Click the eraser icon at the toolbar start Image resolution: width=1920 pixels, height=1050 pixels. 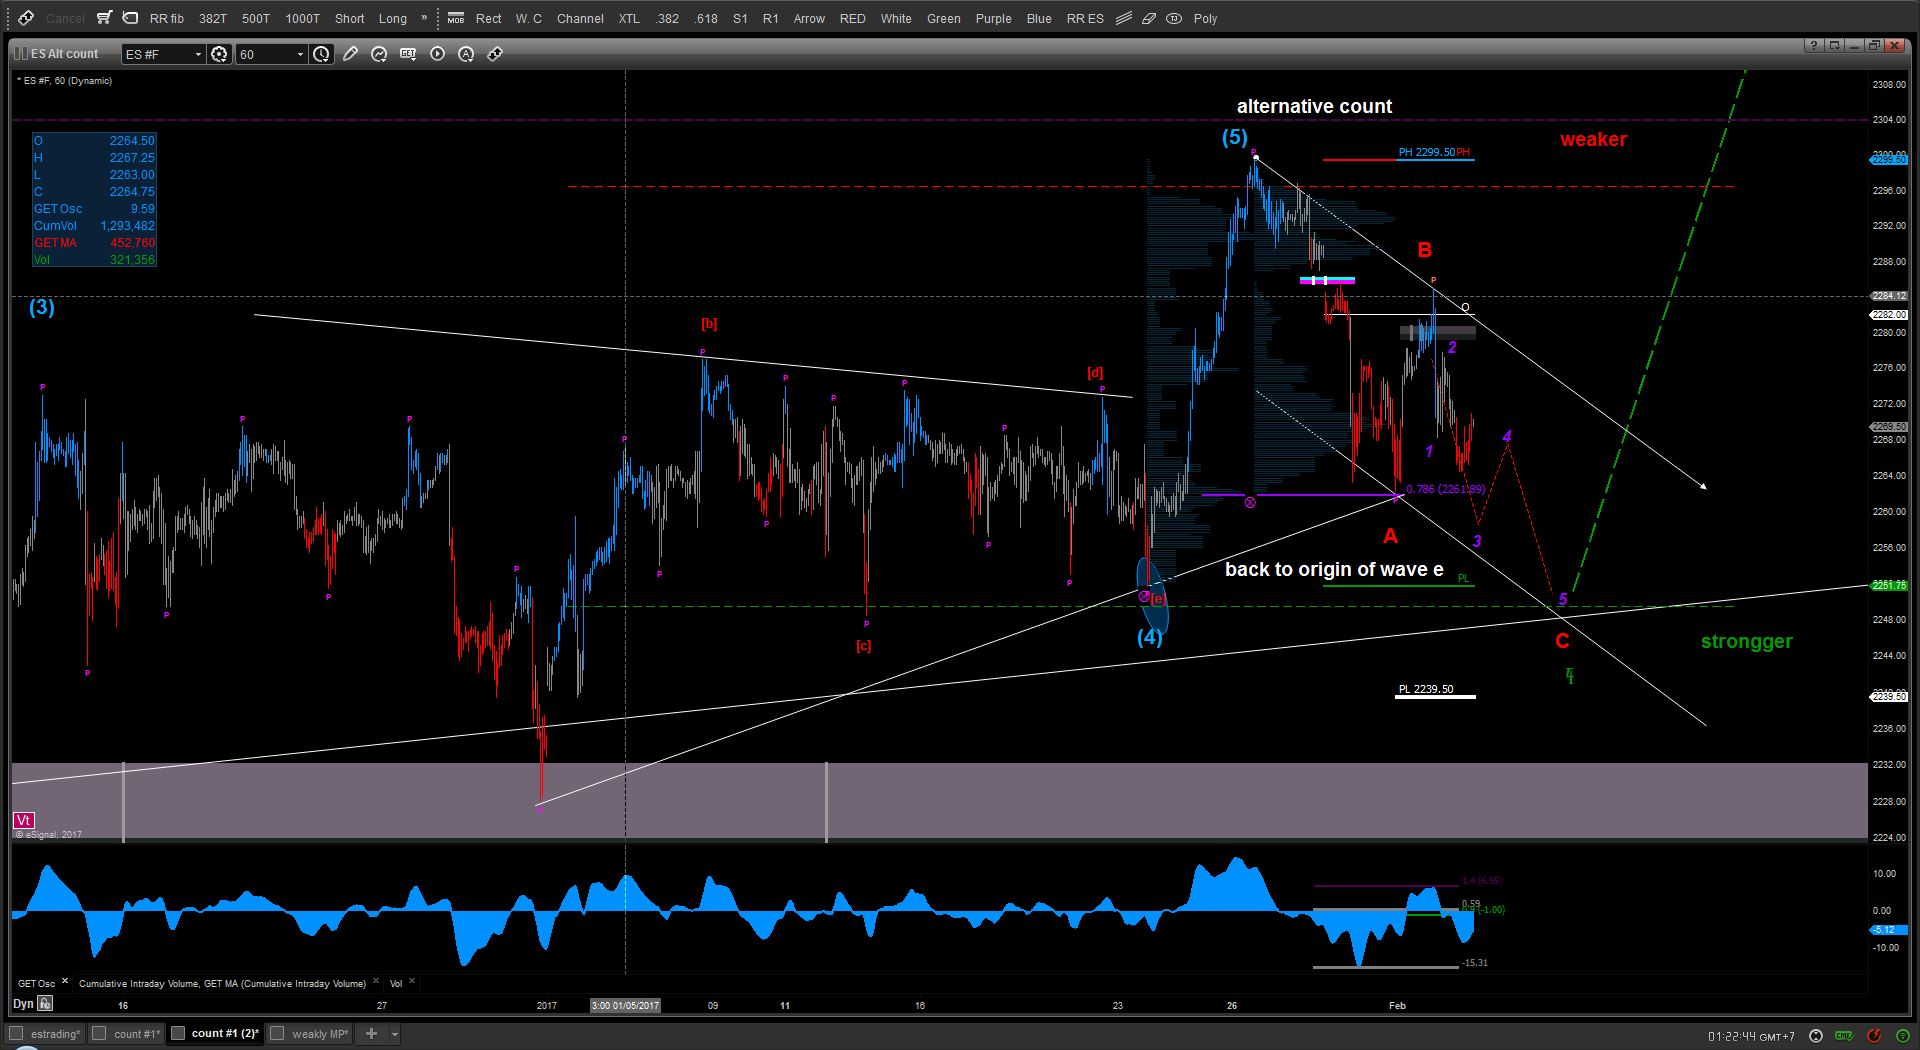26,18
